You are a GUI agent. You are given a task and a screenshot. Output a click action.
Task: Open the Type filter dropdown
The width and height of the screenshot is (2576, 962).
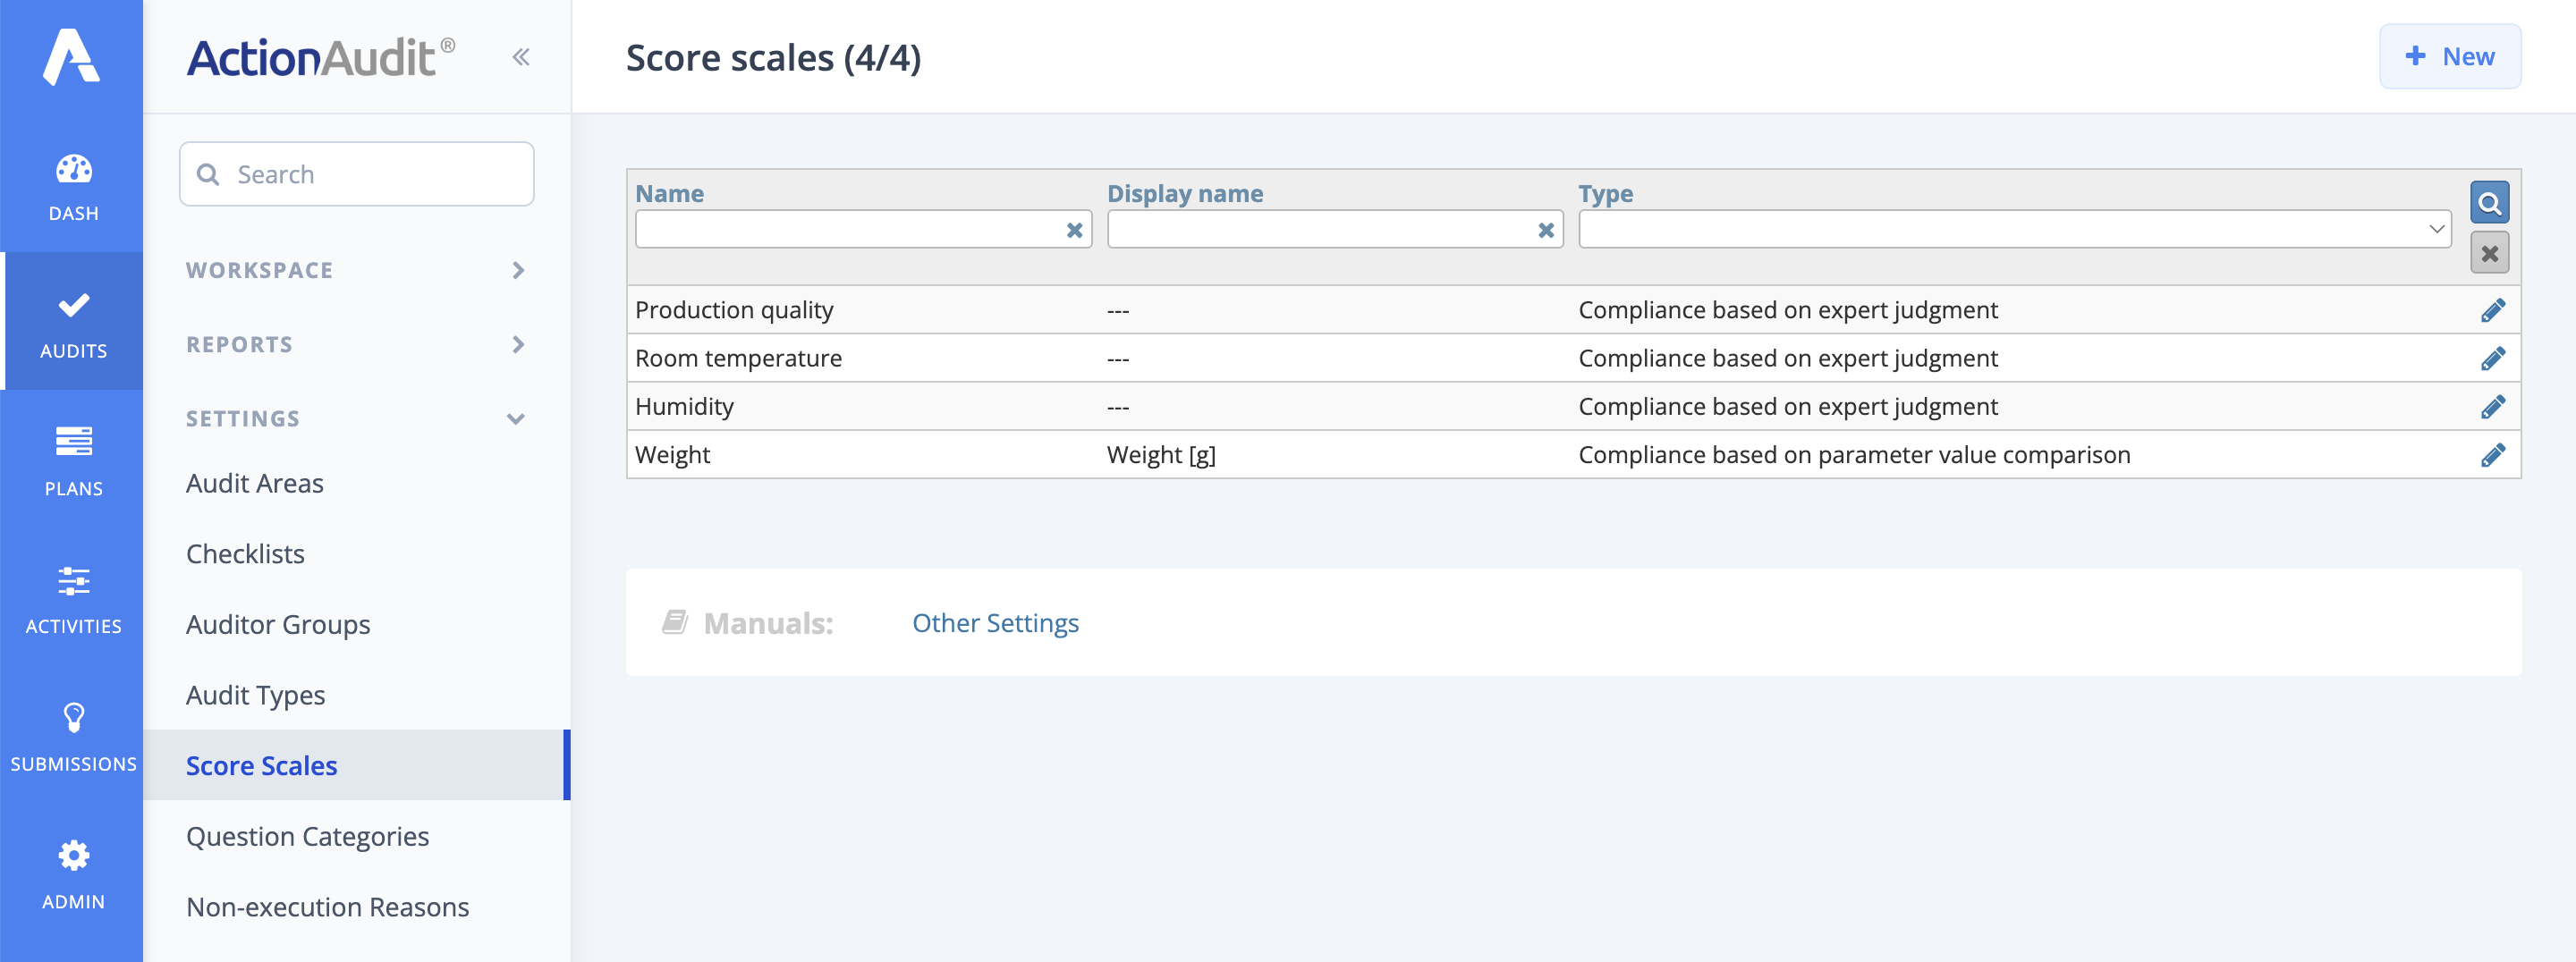coord(2014,230)
